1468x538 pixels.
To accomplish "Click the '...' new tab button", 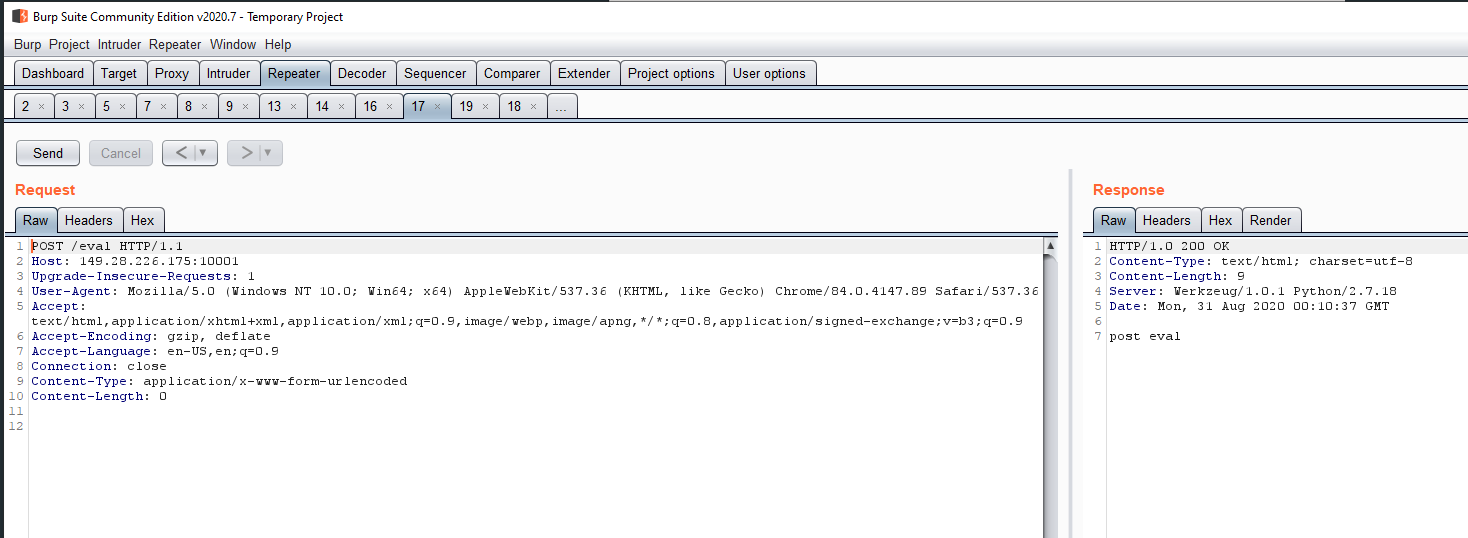I will [x=562, y=106].
